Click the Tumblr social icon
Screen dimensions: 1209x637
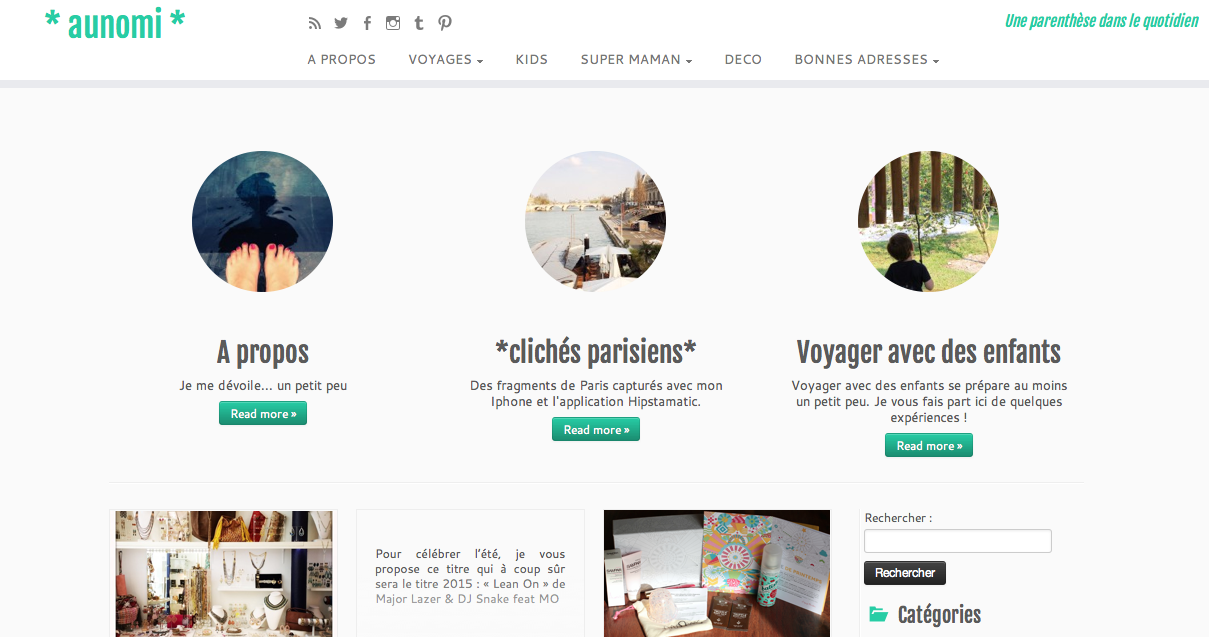click(418, 23)
